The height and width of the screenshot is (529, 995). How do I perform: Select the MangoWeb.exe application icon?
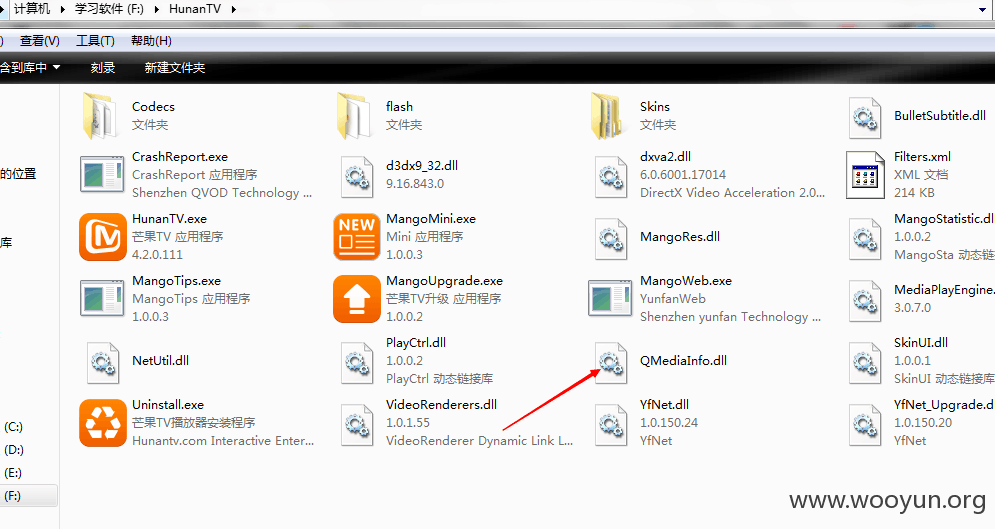pos(610,298)
